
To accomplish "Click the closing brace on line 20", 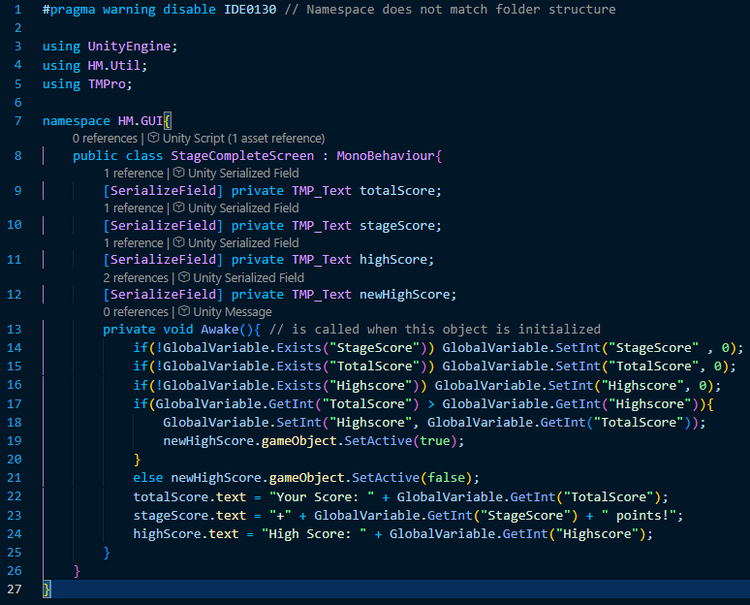I will (137, 460).
